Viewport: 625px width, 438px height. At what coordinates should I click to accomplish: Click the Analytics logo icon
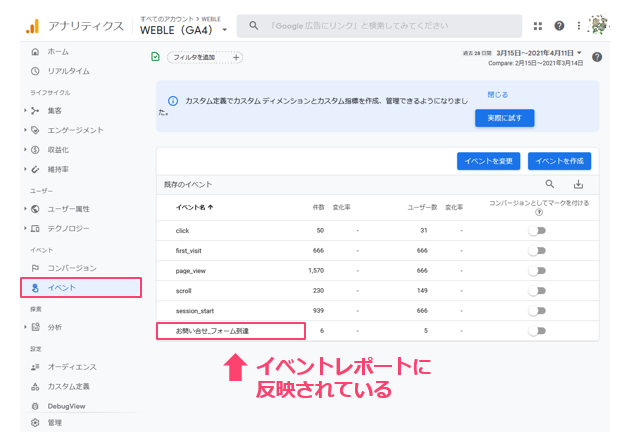(x=33, y=26)
